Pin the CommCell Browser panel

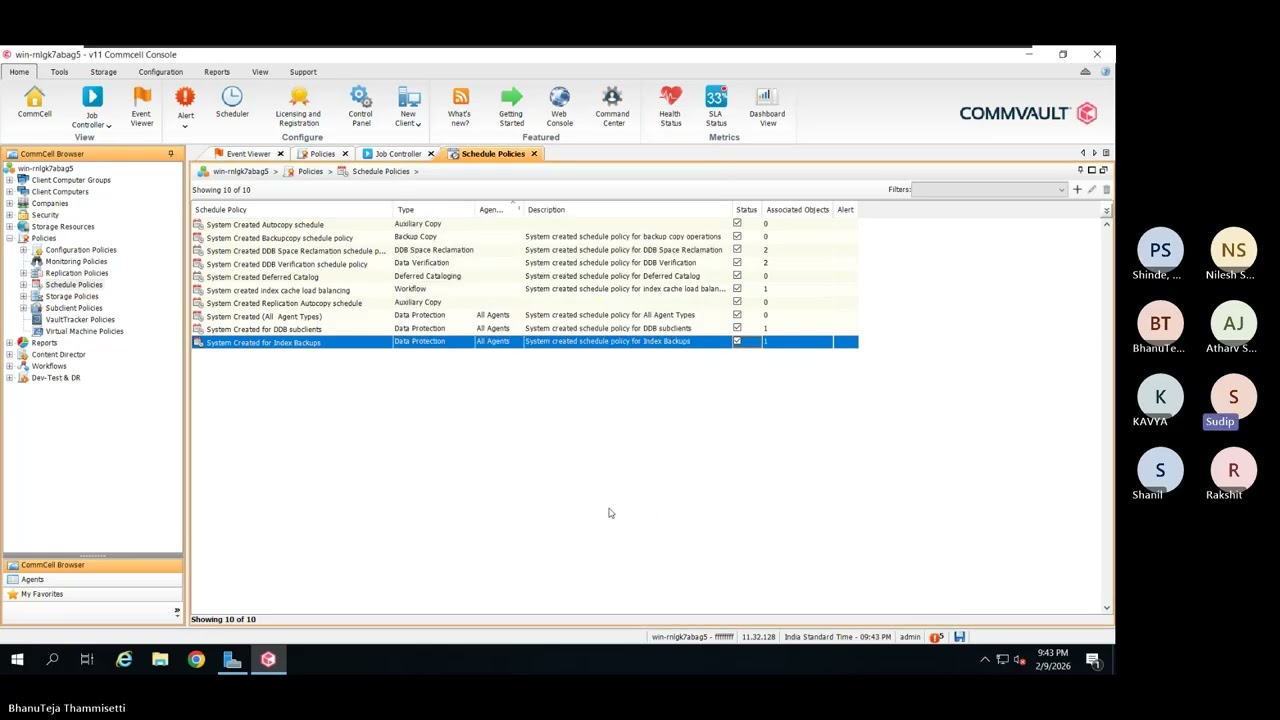pos(171,154)
